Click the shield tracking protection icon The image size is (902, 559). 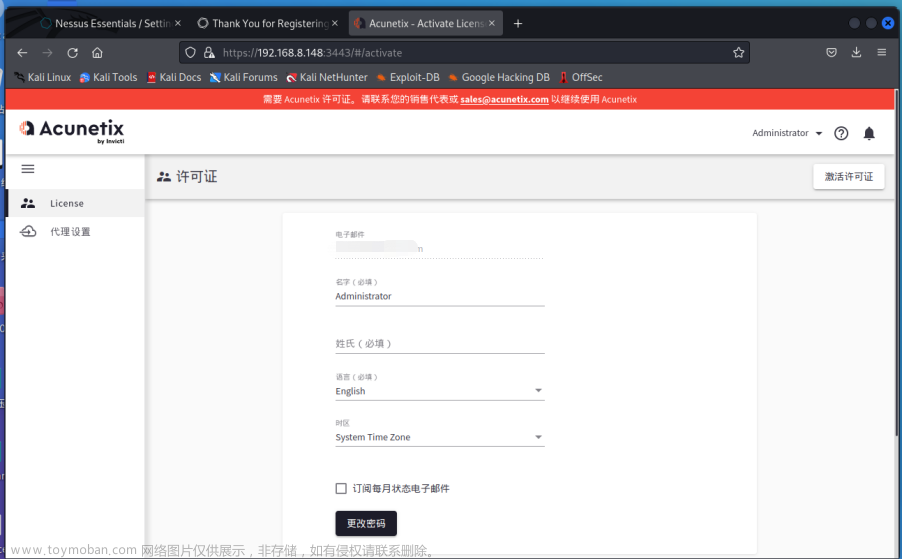point(190,53)
